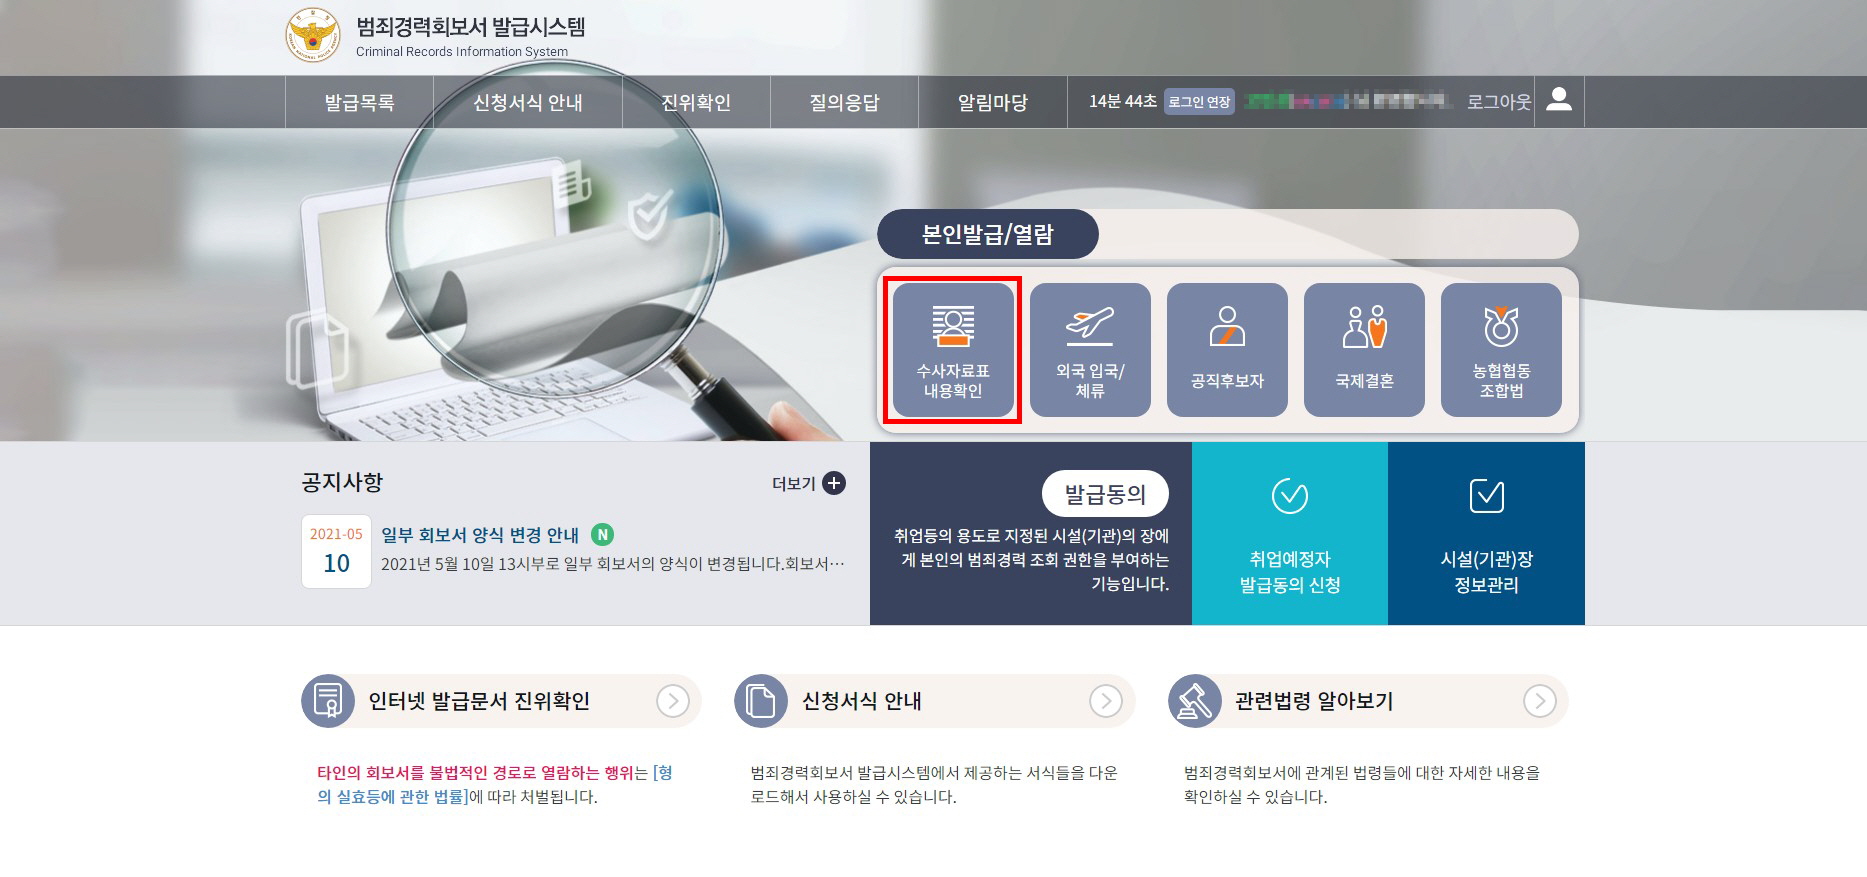Select 국제결혼 couple icon tile
This screenshot has height=877, width=1867.
1364,350
